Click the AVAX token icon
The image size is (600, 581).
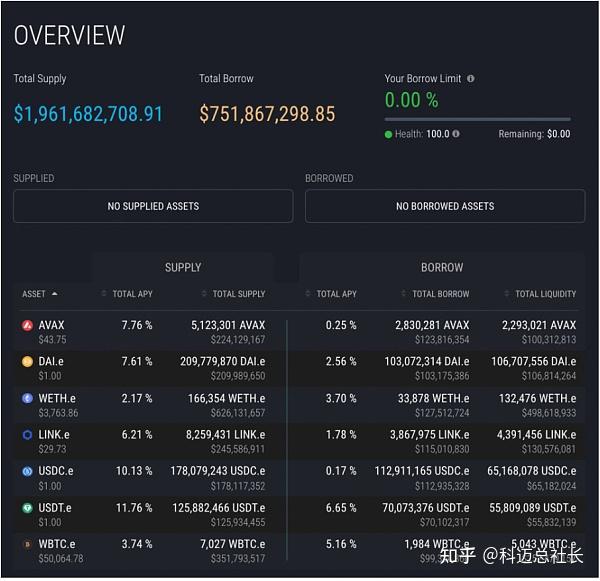coord(27,325)
